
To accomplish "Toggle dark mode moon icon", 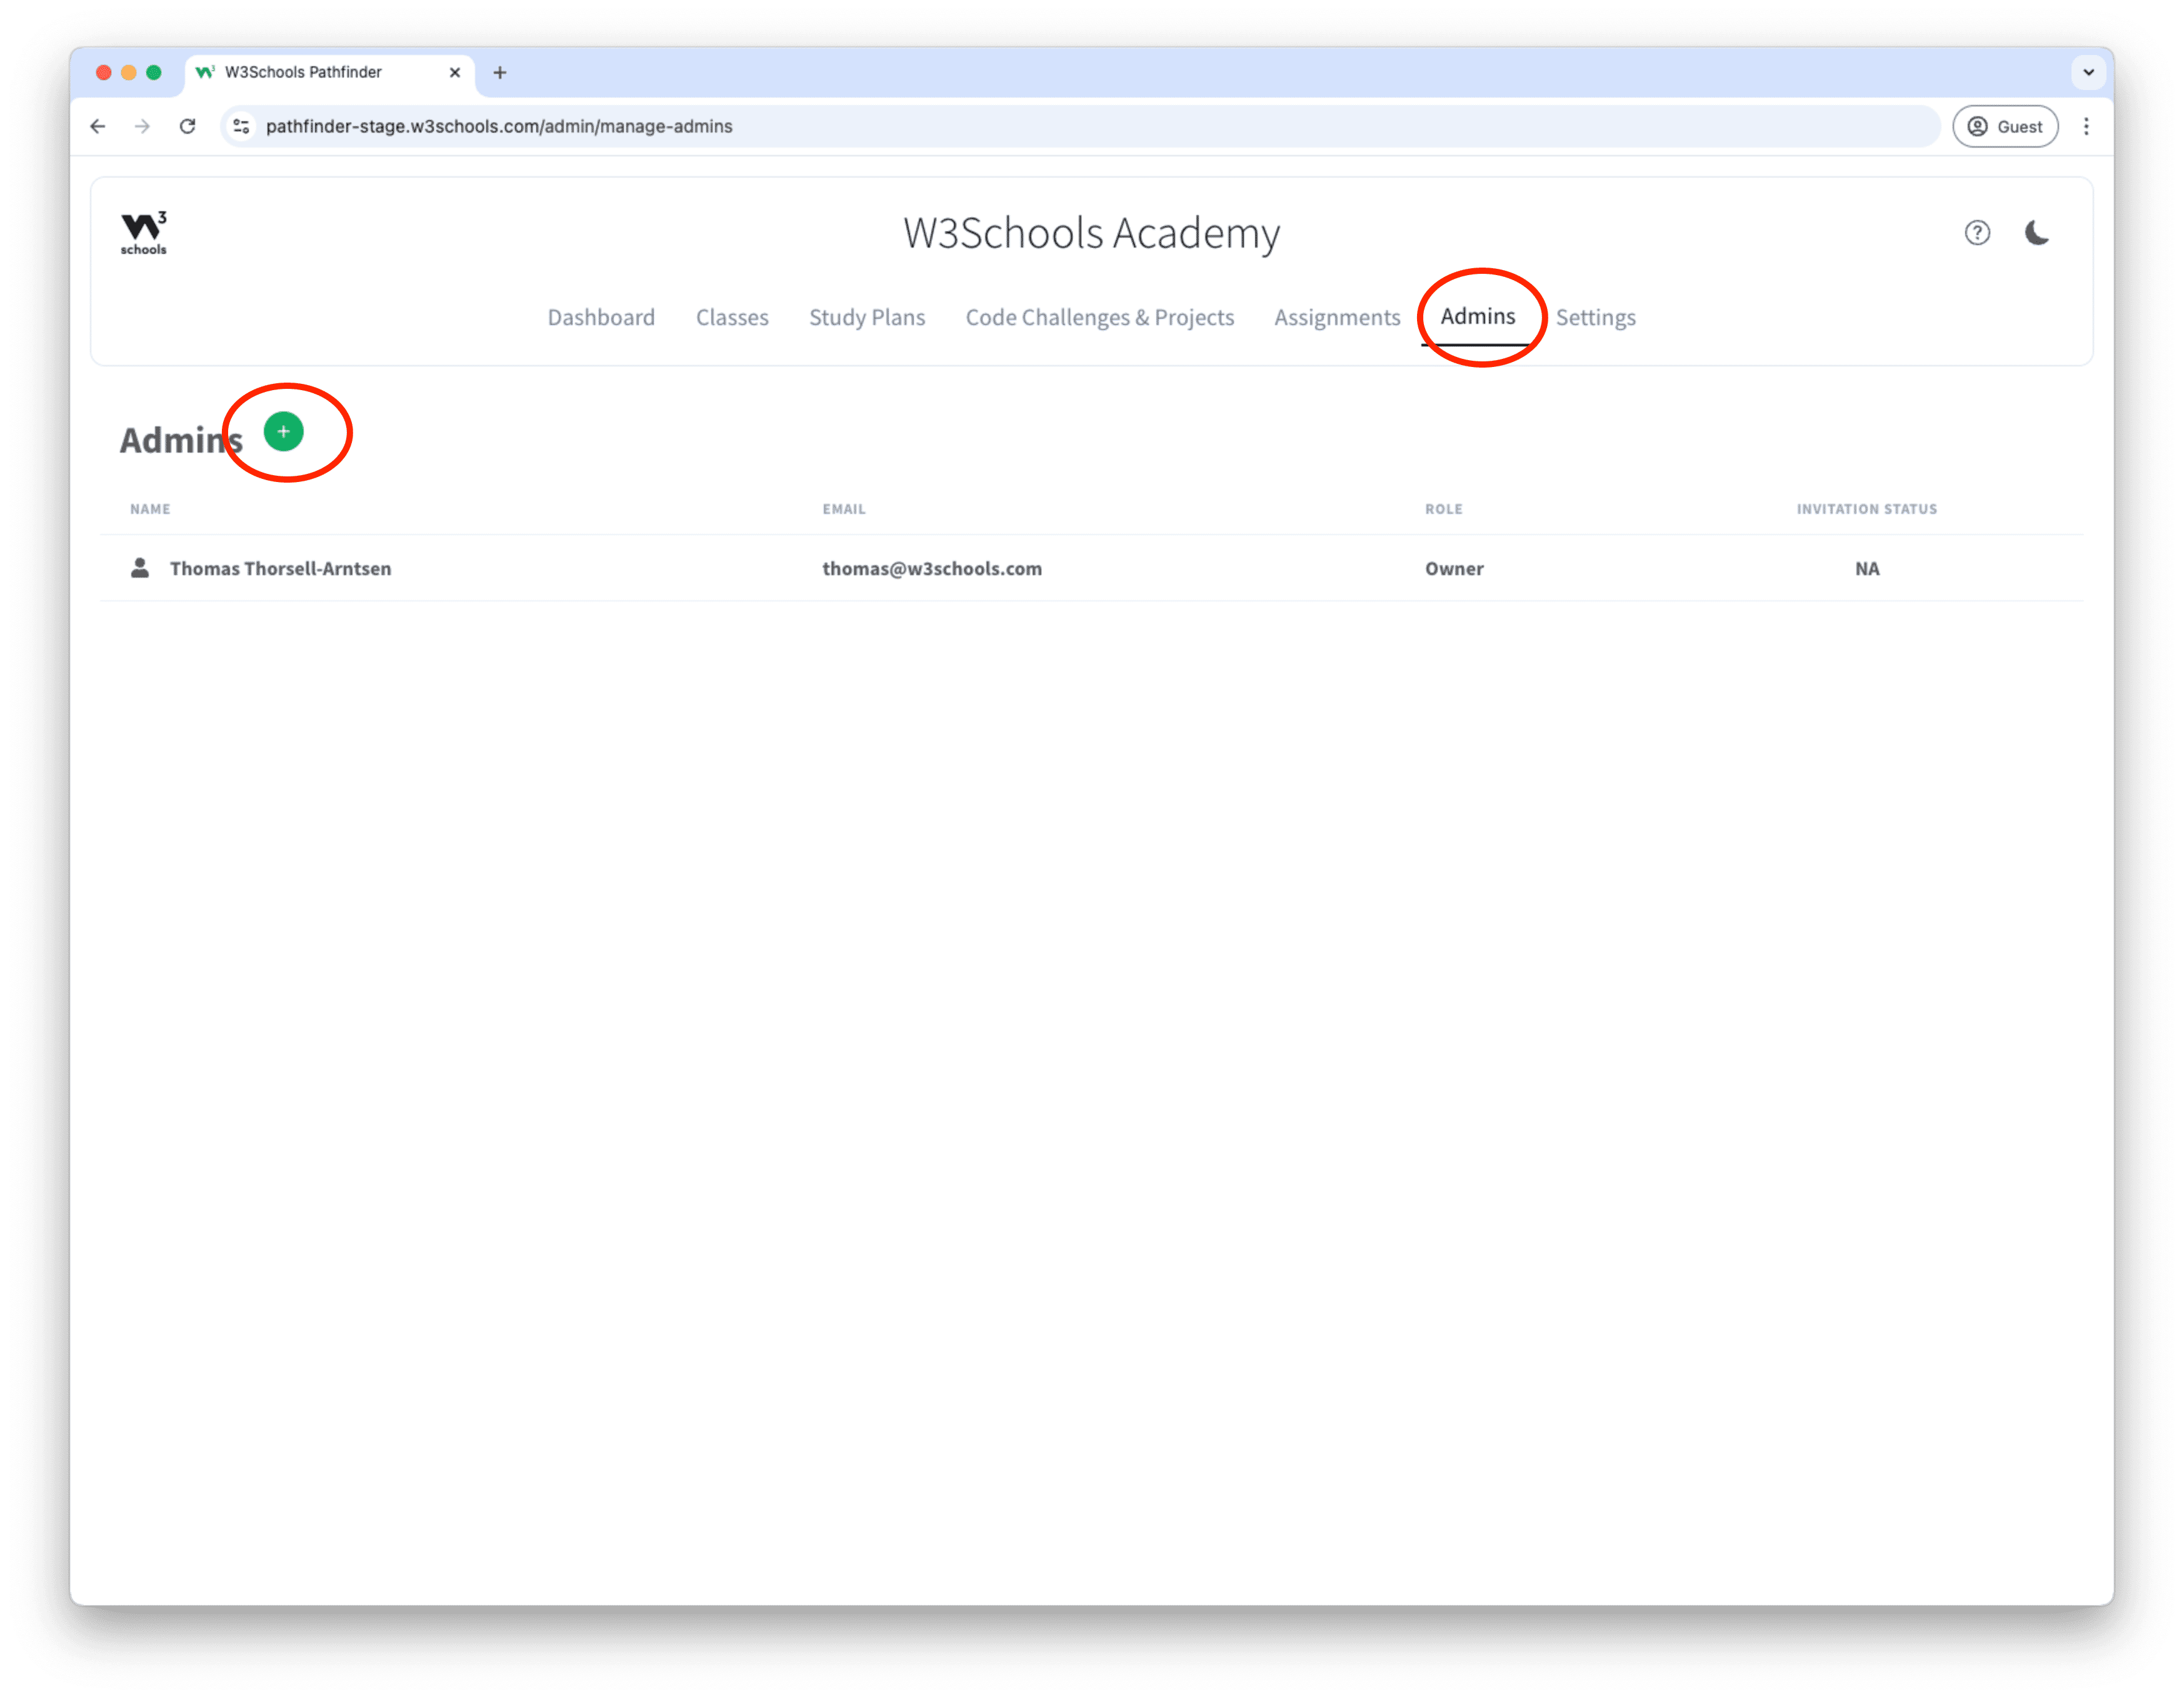I will tap(2036, 233).
